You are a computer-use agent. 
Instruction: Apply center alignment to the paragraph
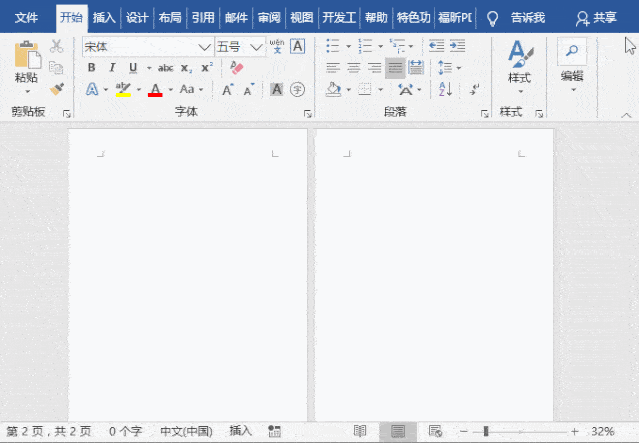pyautogui.click(x=353, y=68)
